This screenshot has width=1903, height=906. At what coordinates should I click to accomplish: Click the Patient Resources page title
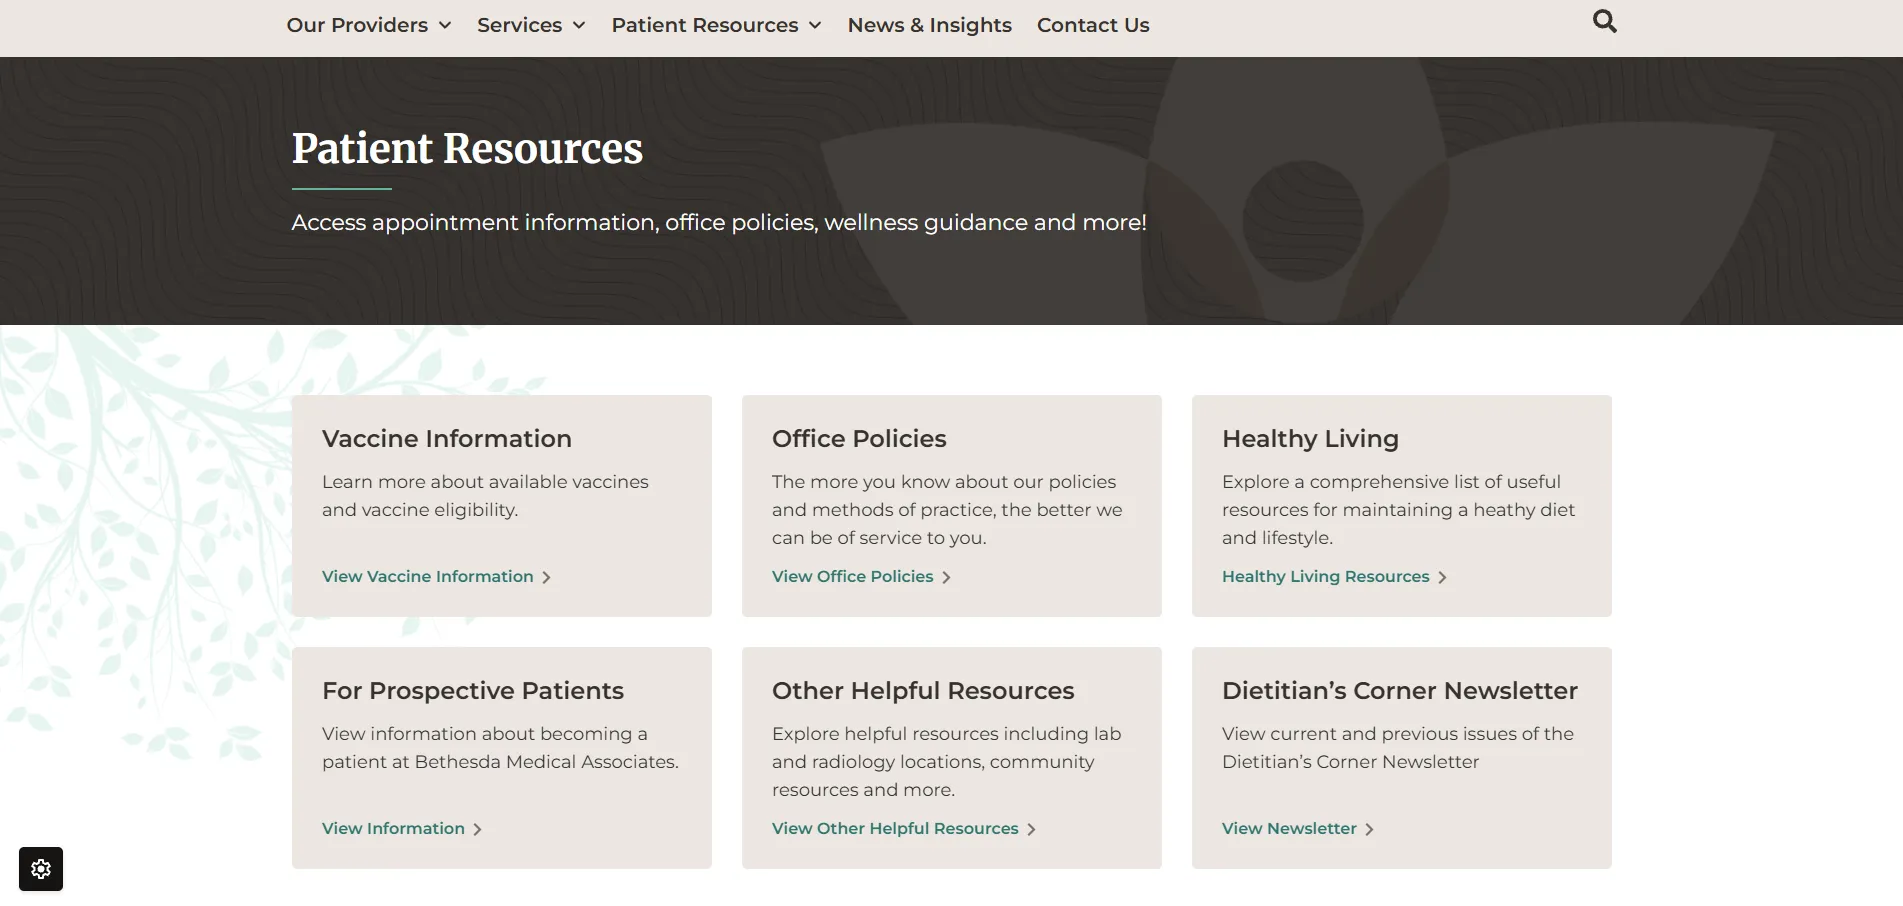(x=467, y=148)
